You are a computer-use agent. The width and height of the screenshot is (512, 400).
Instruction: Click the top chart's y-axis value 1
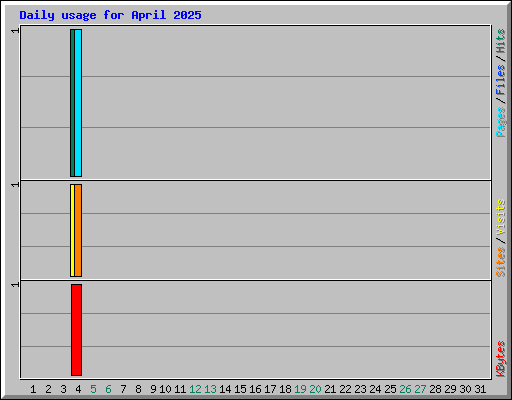pyautogui.click(x=15, y=31)
